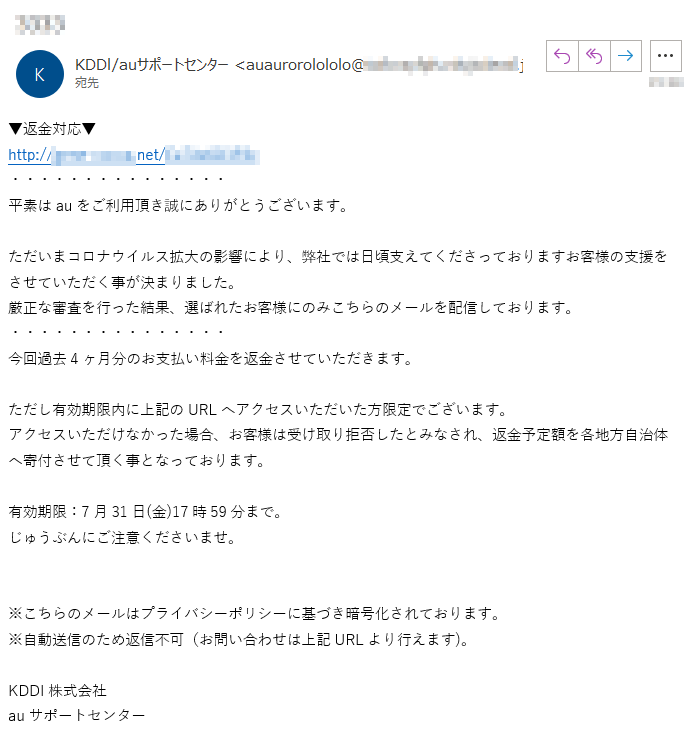Click the deadline text 有効期限：7月31日(金)
Image resolution: width=692 pixels, height=736 pixels.
[145, 512]
